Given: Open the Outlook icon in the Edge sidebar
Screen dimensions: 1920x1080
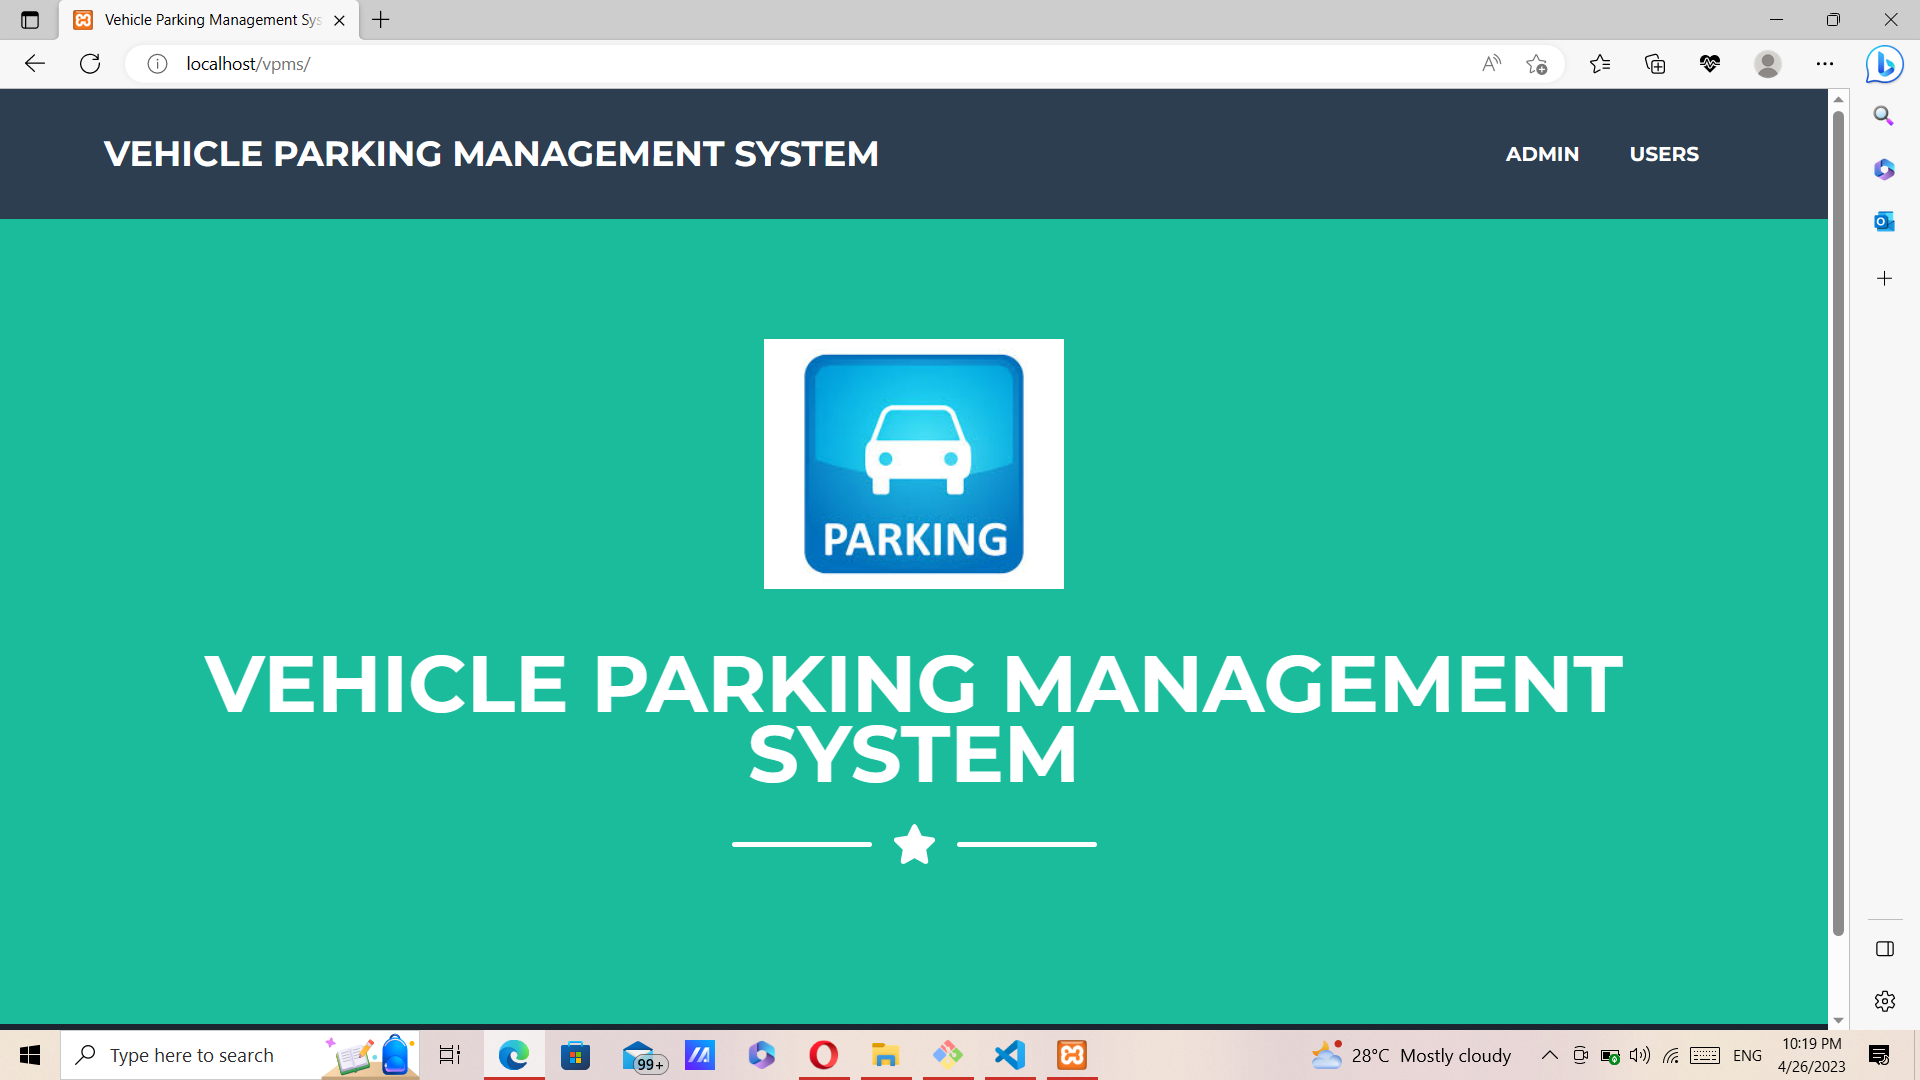Looking at the screenshot, I should (x=1884, y=221).
